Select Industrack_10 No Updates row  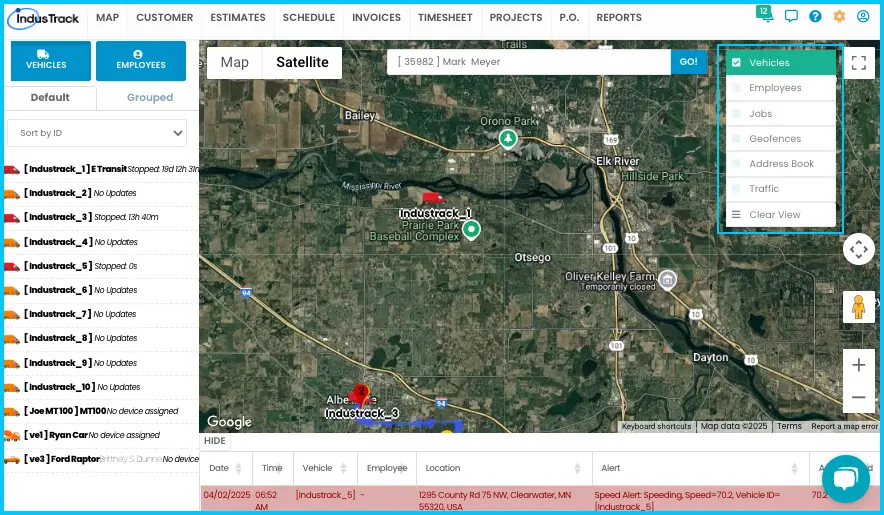point(101,388)
